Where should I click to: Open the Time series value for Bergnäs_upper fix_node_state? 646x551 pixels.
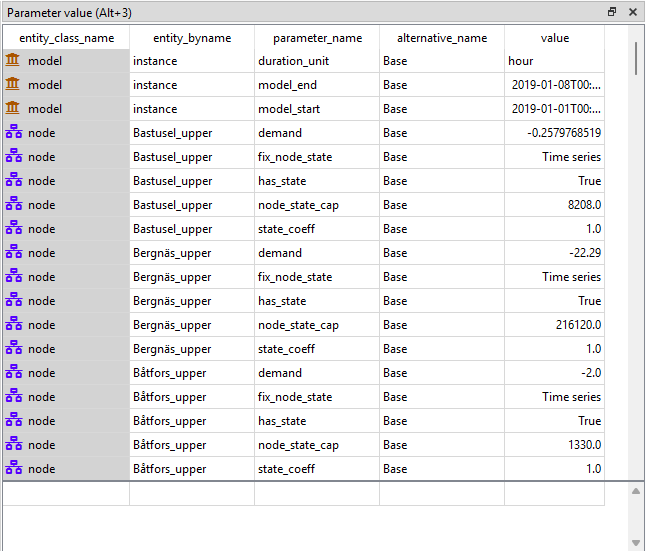coord(555,276)
